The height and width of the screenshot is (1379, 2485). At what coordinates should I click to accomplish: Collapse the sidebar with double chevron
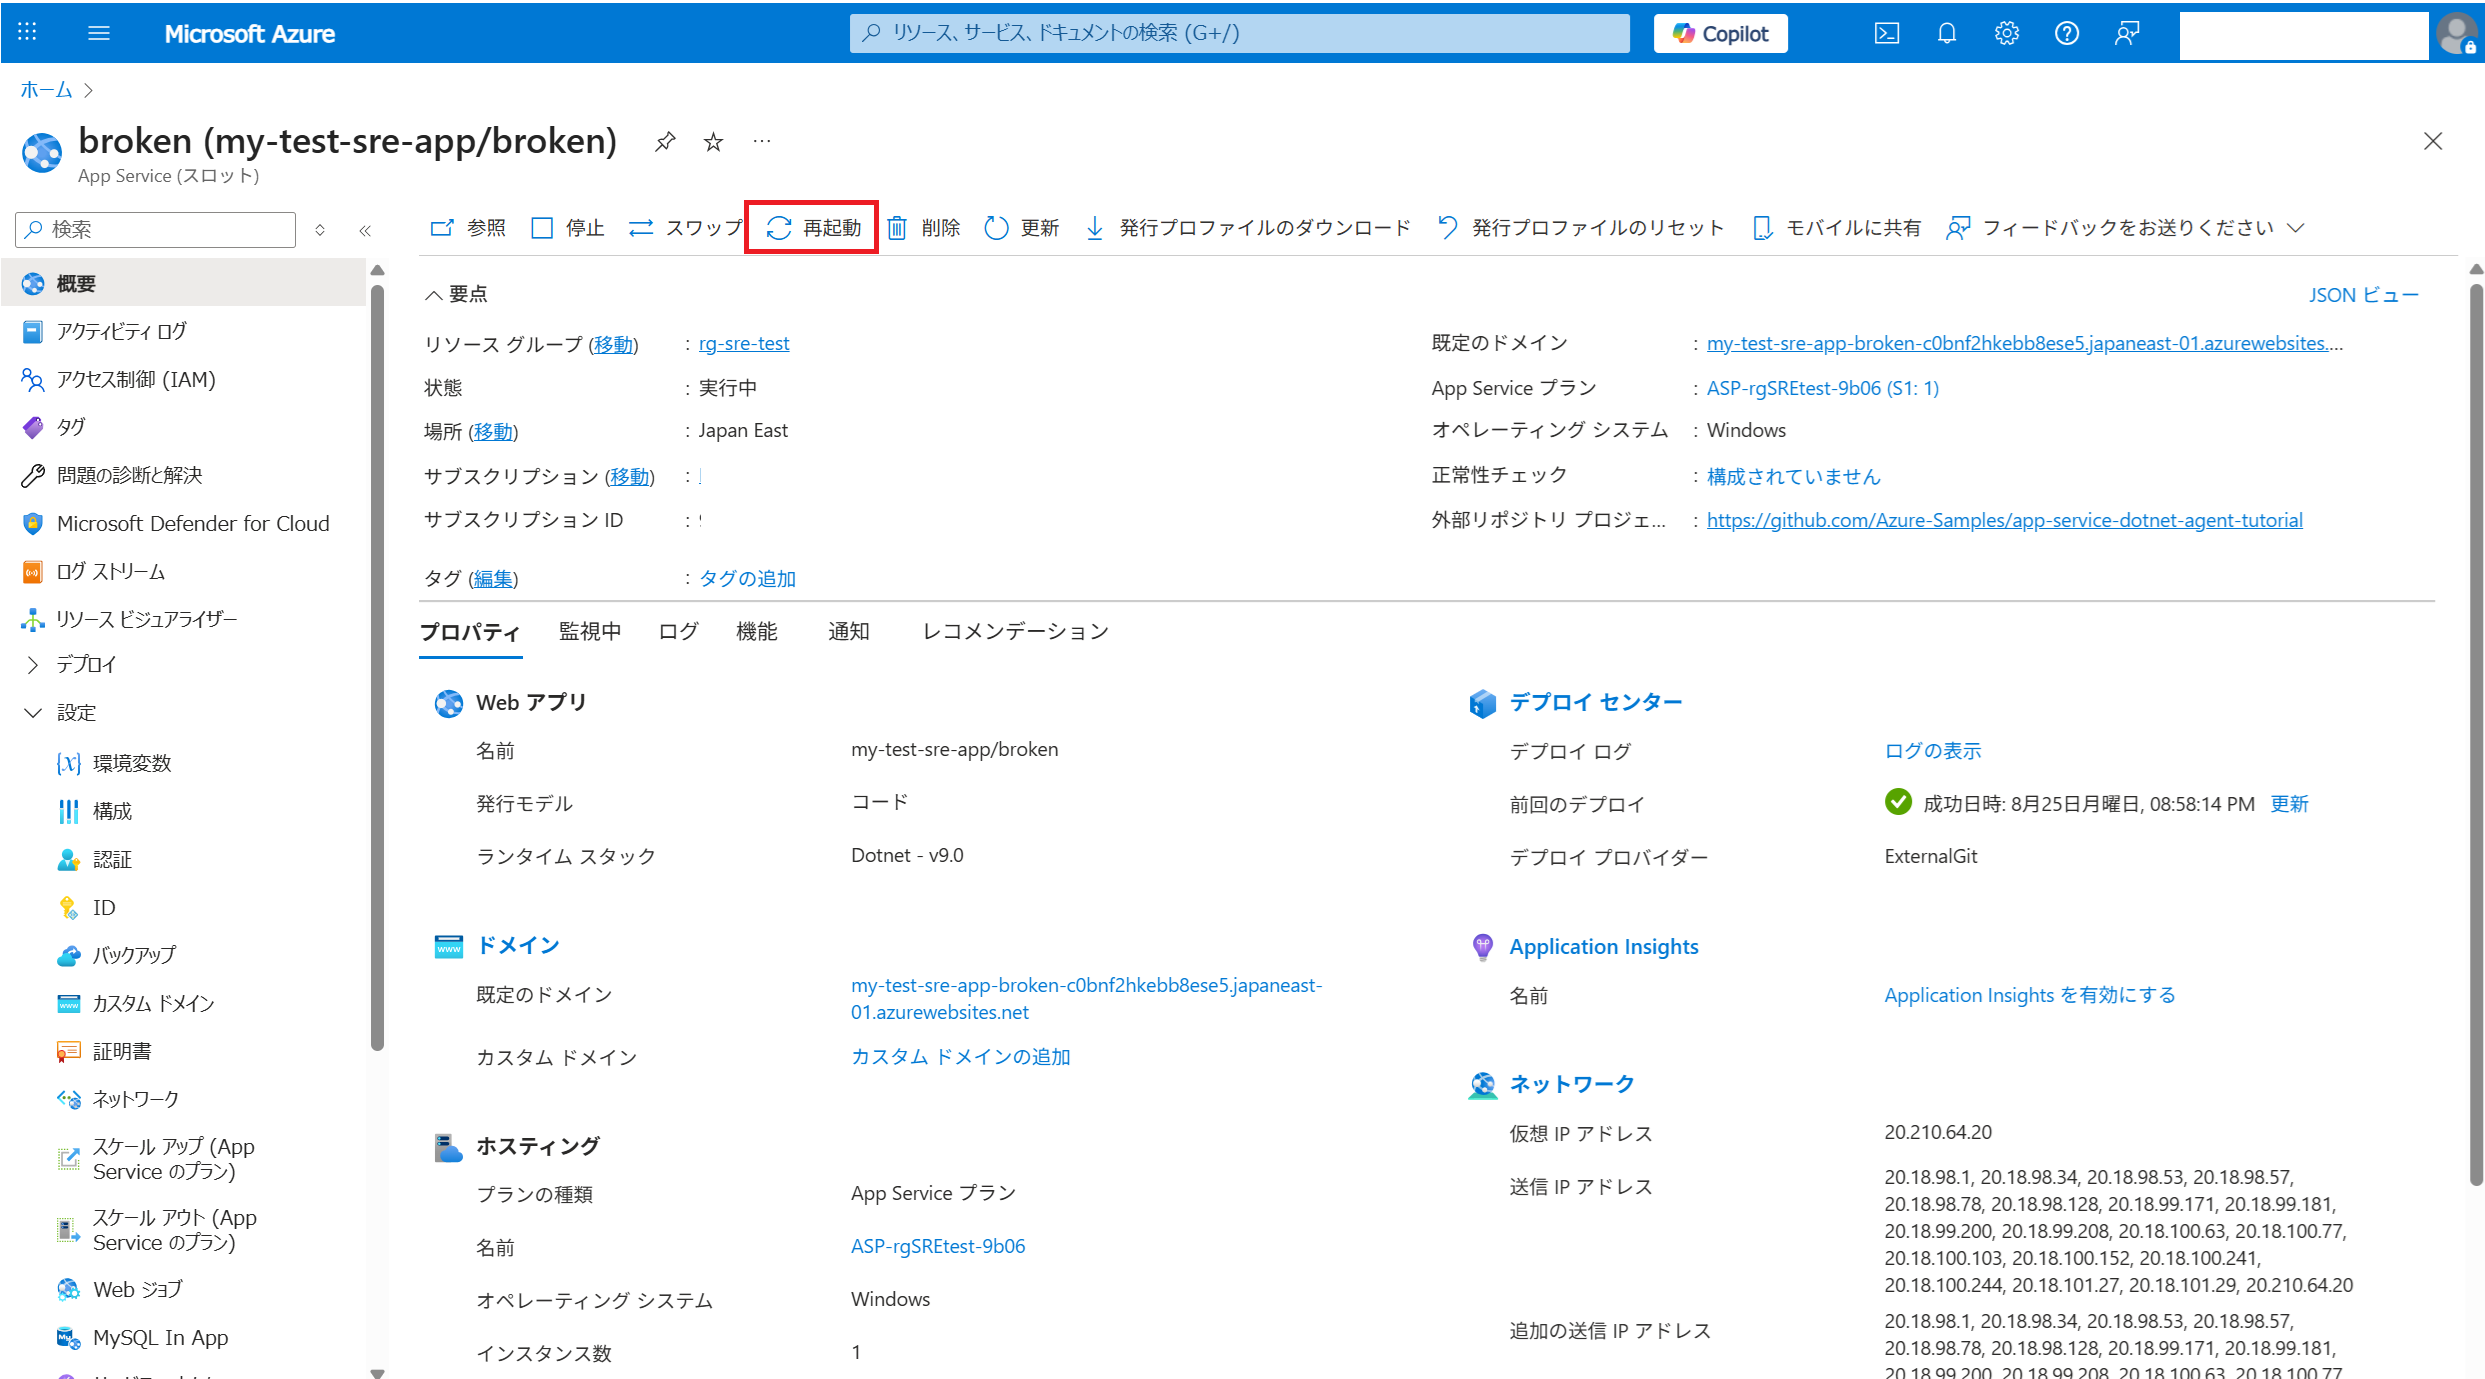(365, 230)
